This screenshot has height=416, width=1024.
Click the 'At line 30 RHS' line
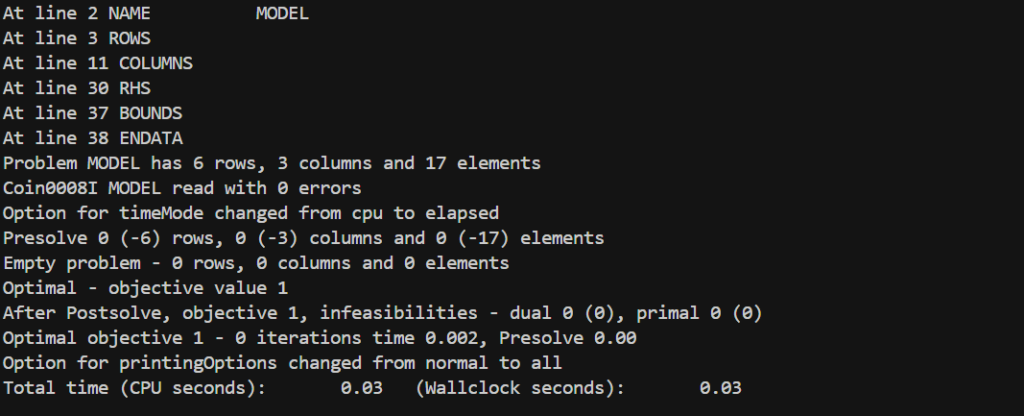(76, 88)
